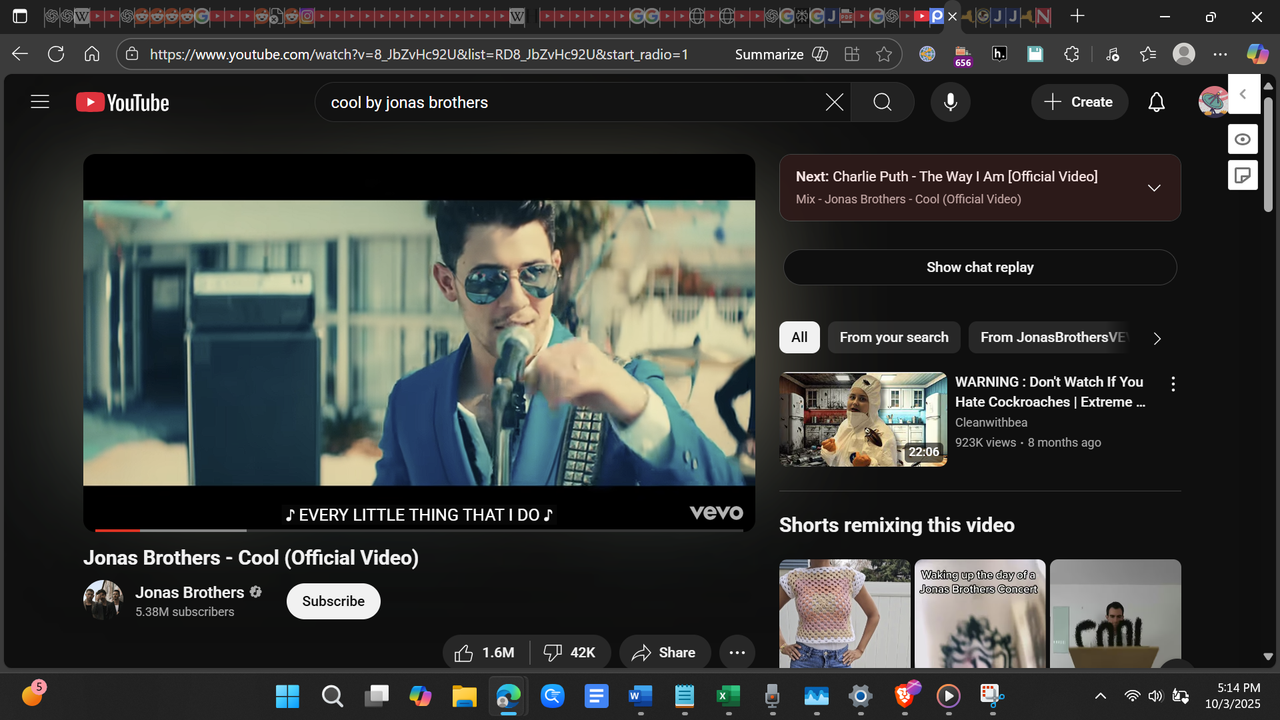The image size is (1280, 720).
Task: Open the h. Hypothesis extension
Action: coord(999,54)
